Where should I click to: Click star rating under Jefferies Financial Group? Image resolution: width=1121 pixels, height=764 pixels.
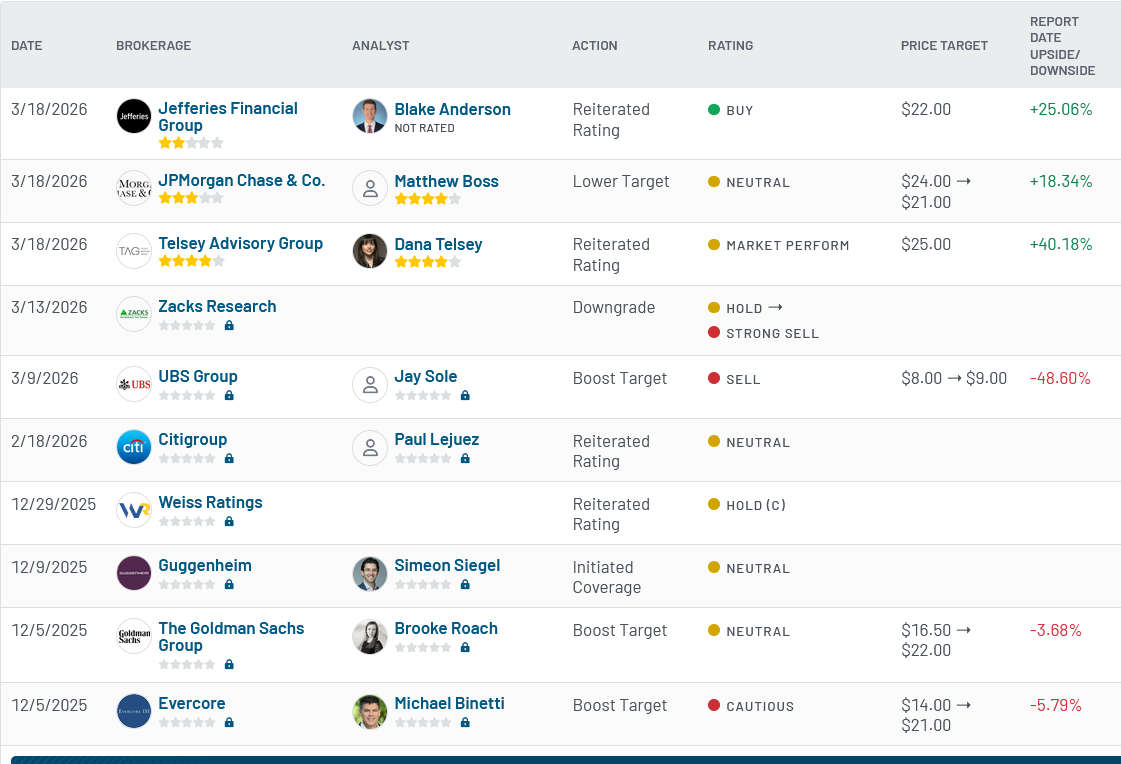coord(191,143)
